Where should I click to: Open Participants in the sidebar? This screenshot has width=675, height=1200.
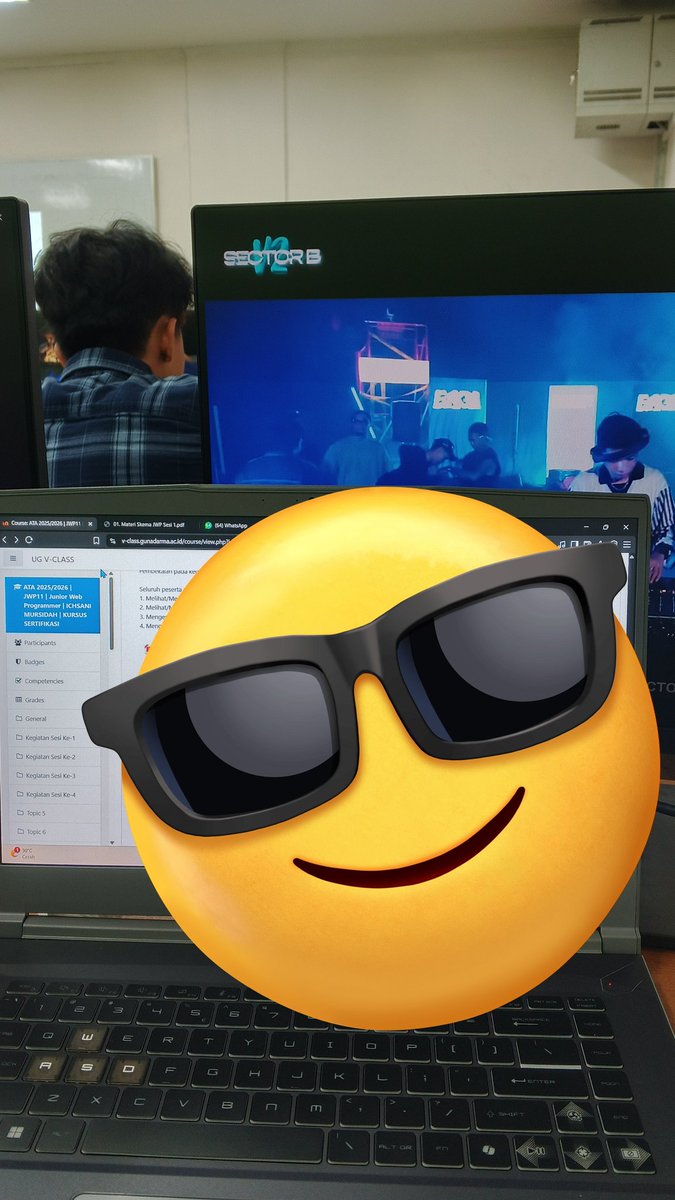pos(53,643)
